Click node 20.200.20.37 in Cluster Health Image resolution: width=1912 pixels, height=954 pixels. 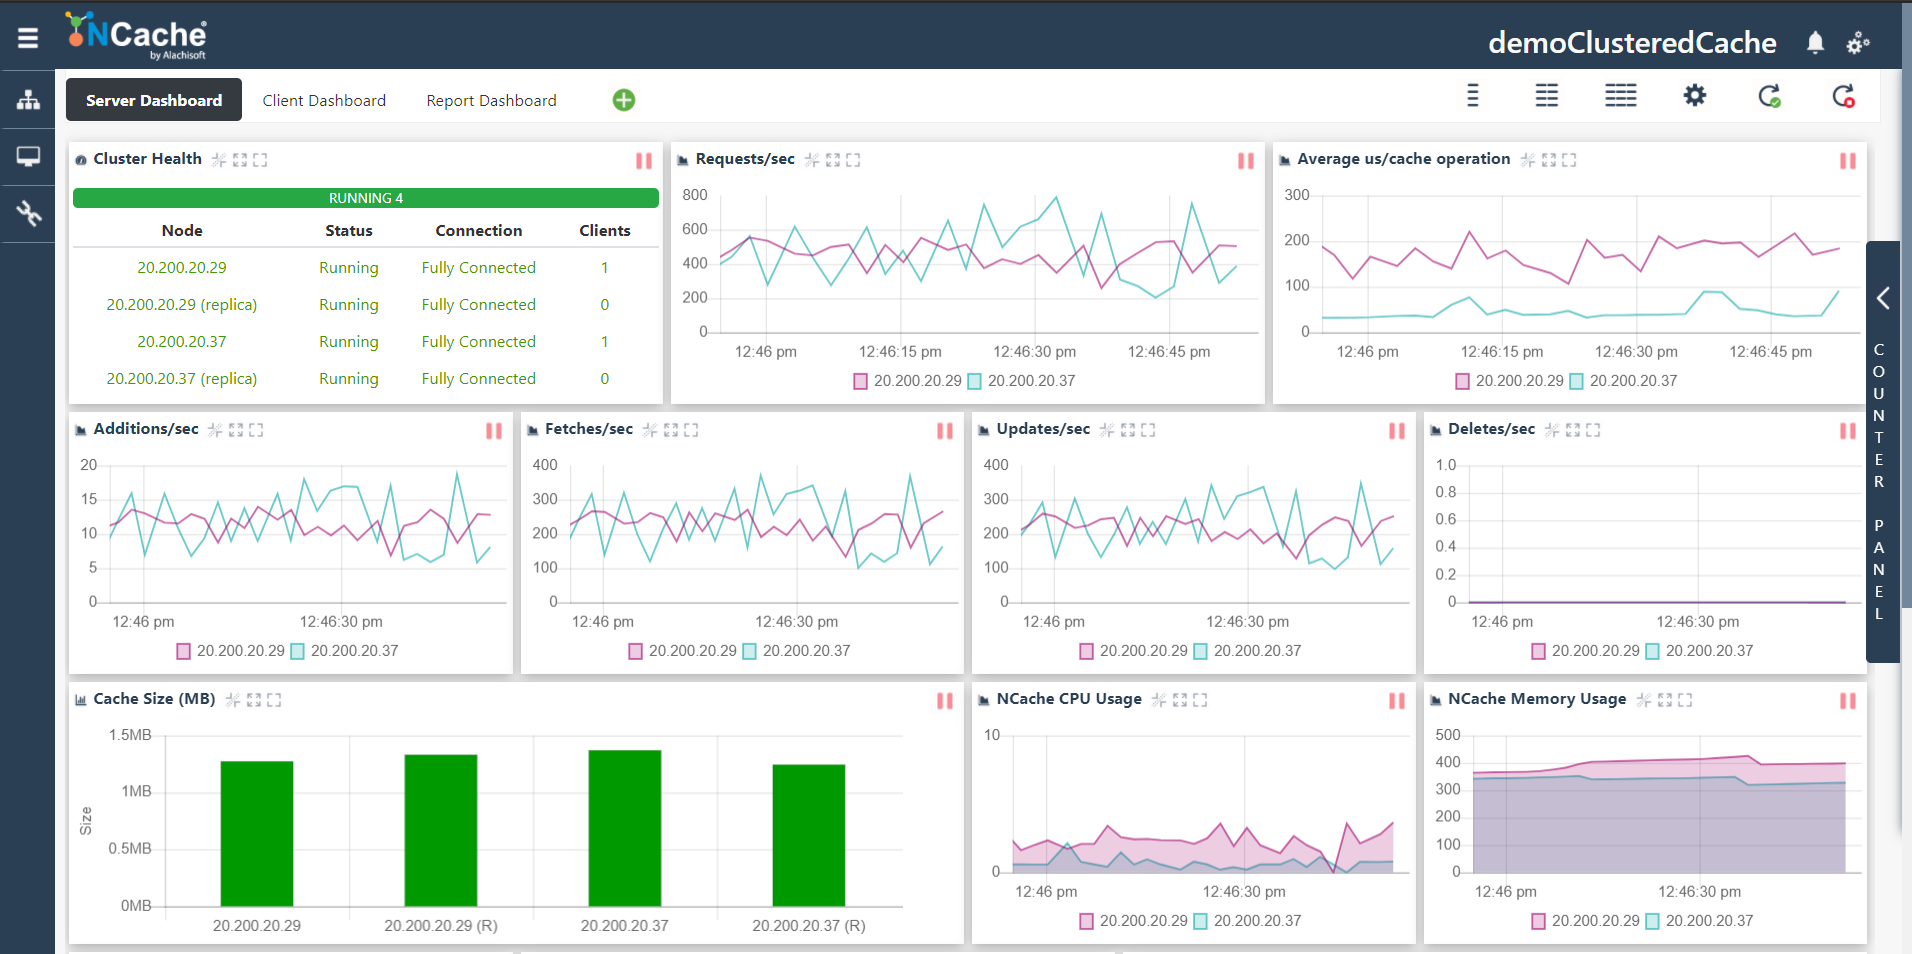point(182,342)
